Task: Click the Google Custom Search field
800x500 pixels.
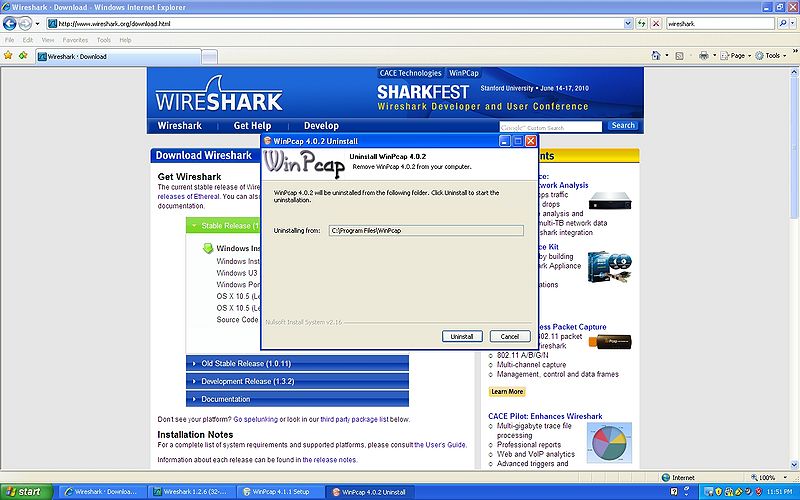Action: pyautogui.click(x=551, y=127)
